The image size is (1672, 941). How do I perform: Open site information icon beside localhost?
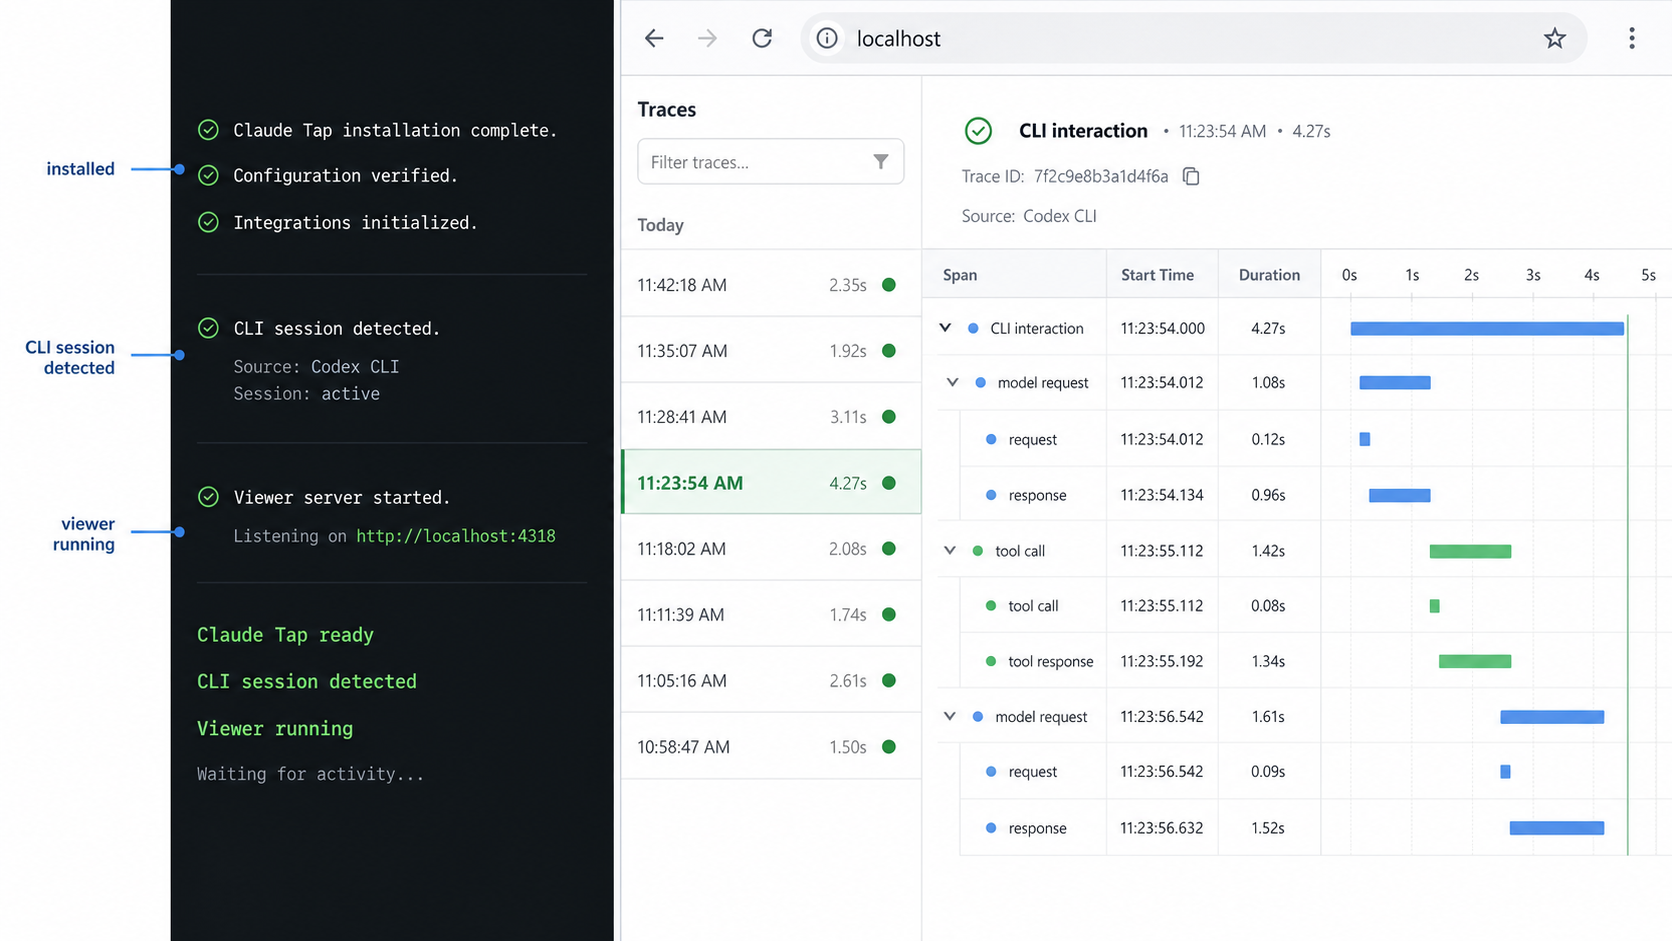(x=827, y=38)
